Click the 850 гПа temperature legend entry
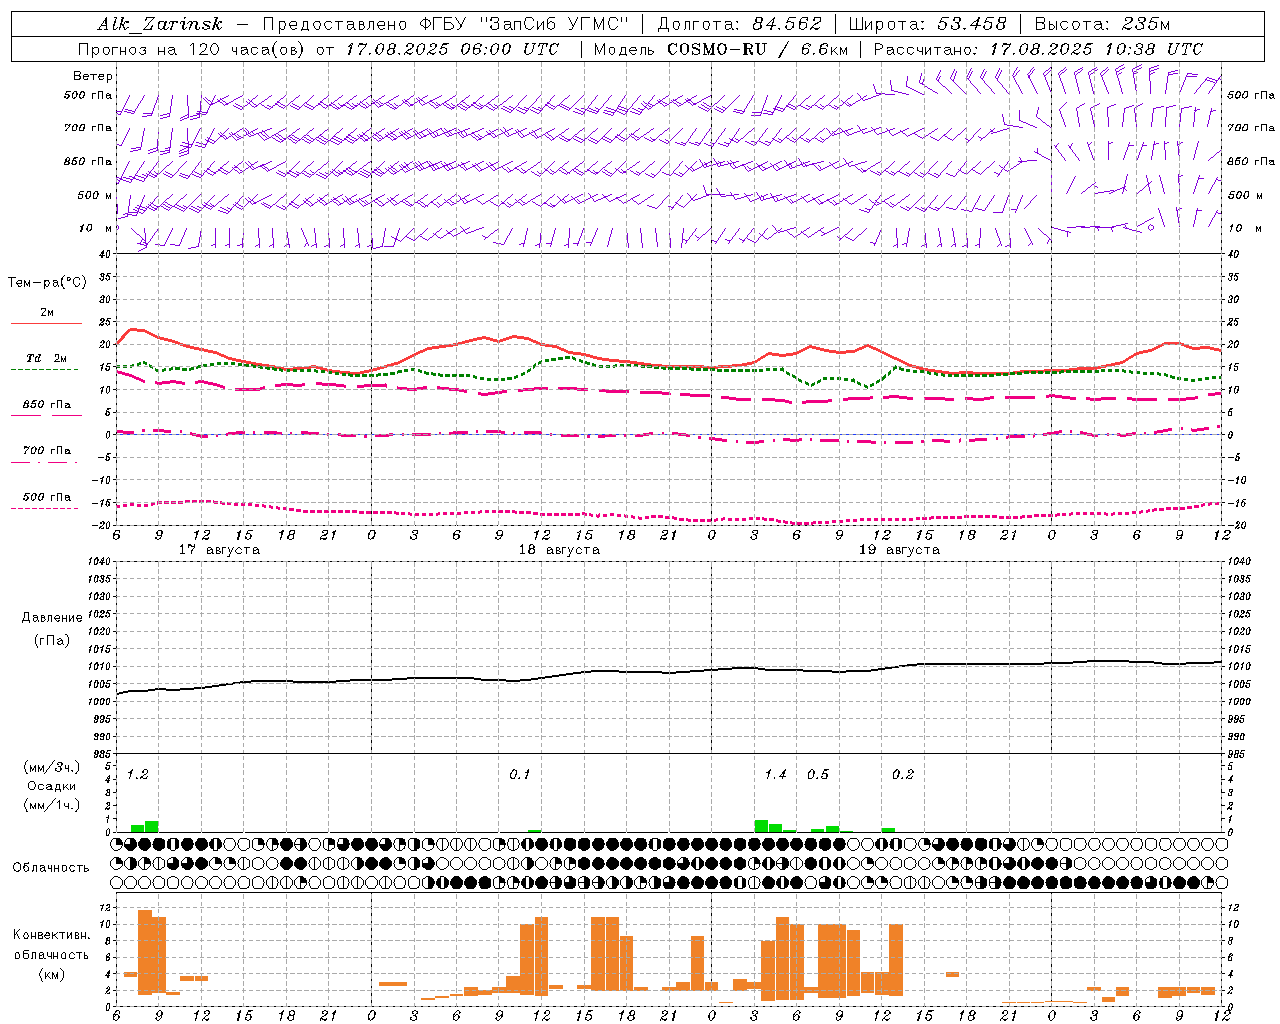This screenshot has width=1280, height=1024. coord(46,405)
